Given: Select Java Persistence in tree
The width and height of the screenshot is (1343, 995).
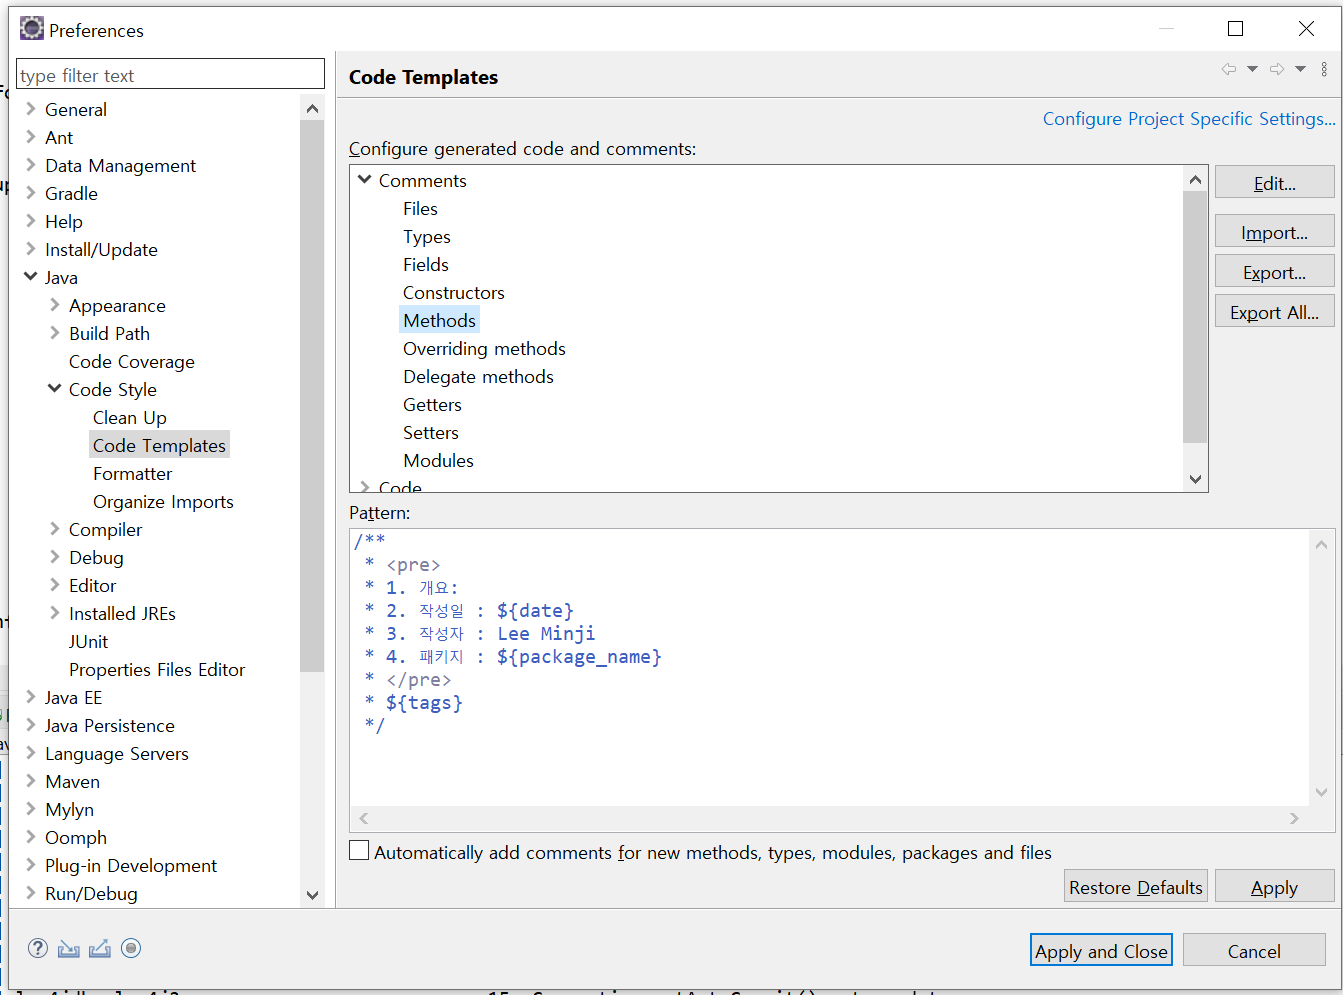Looking at the screenshot, I should (x=110, y=725).
